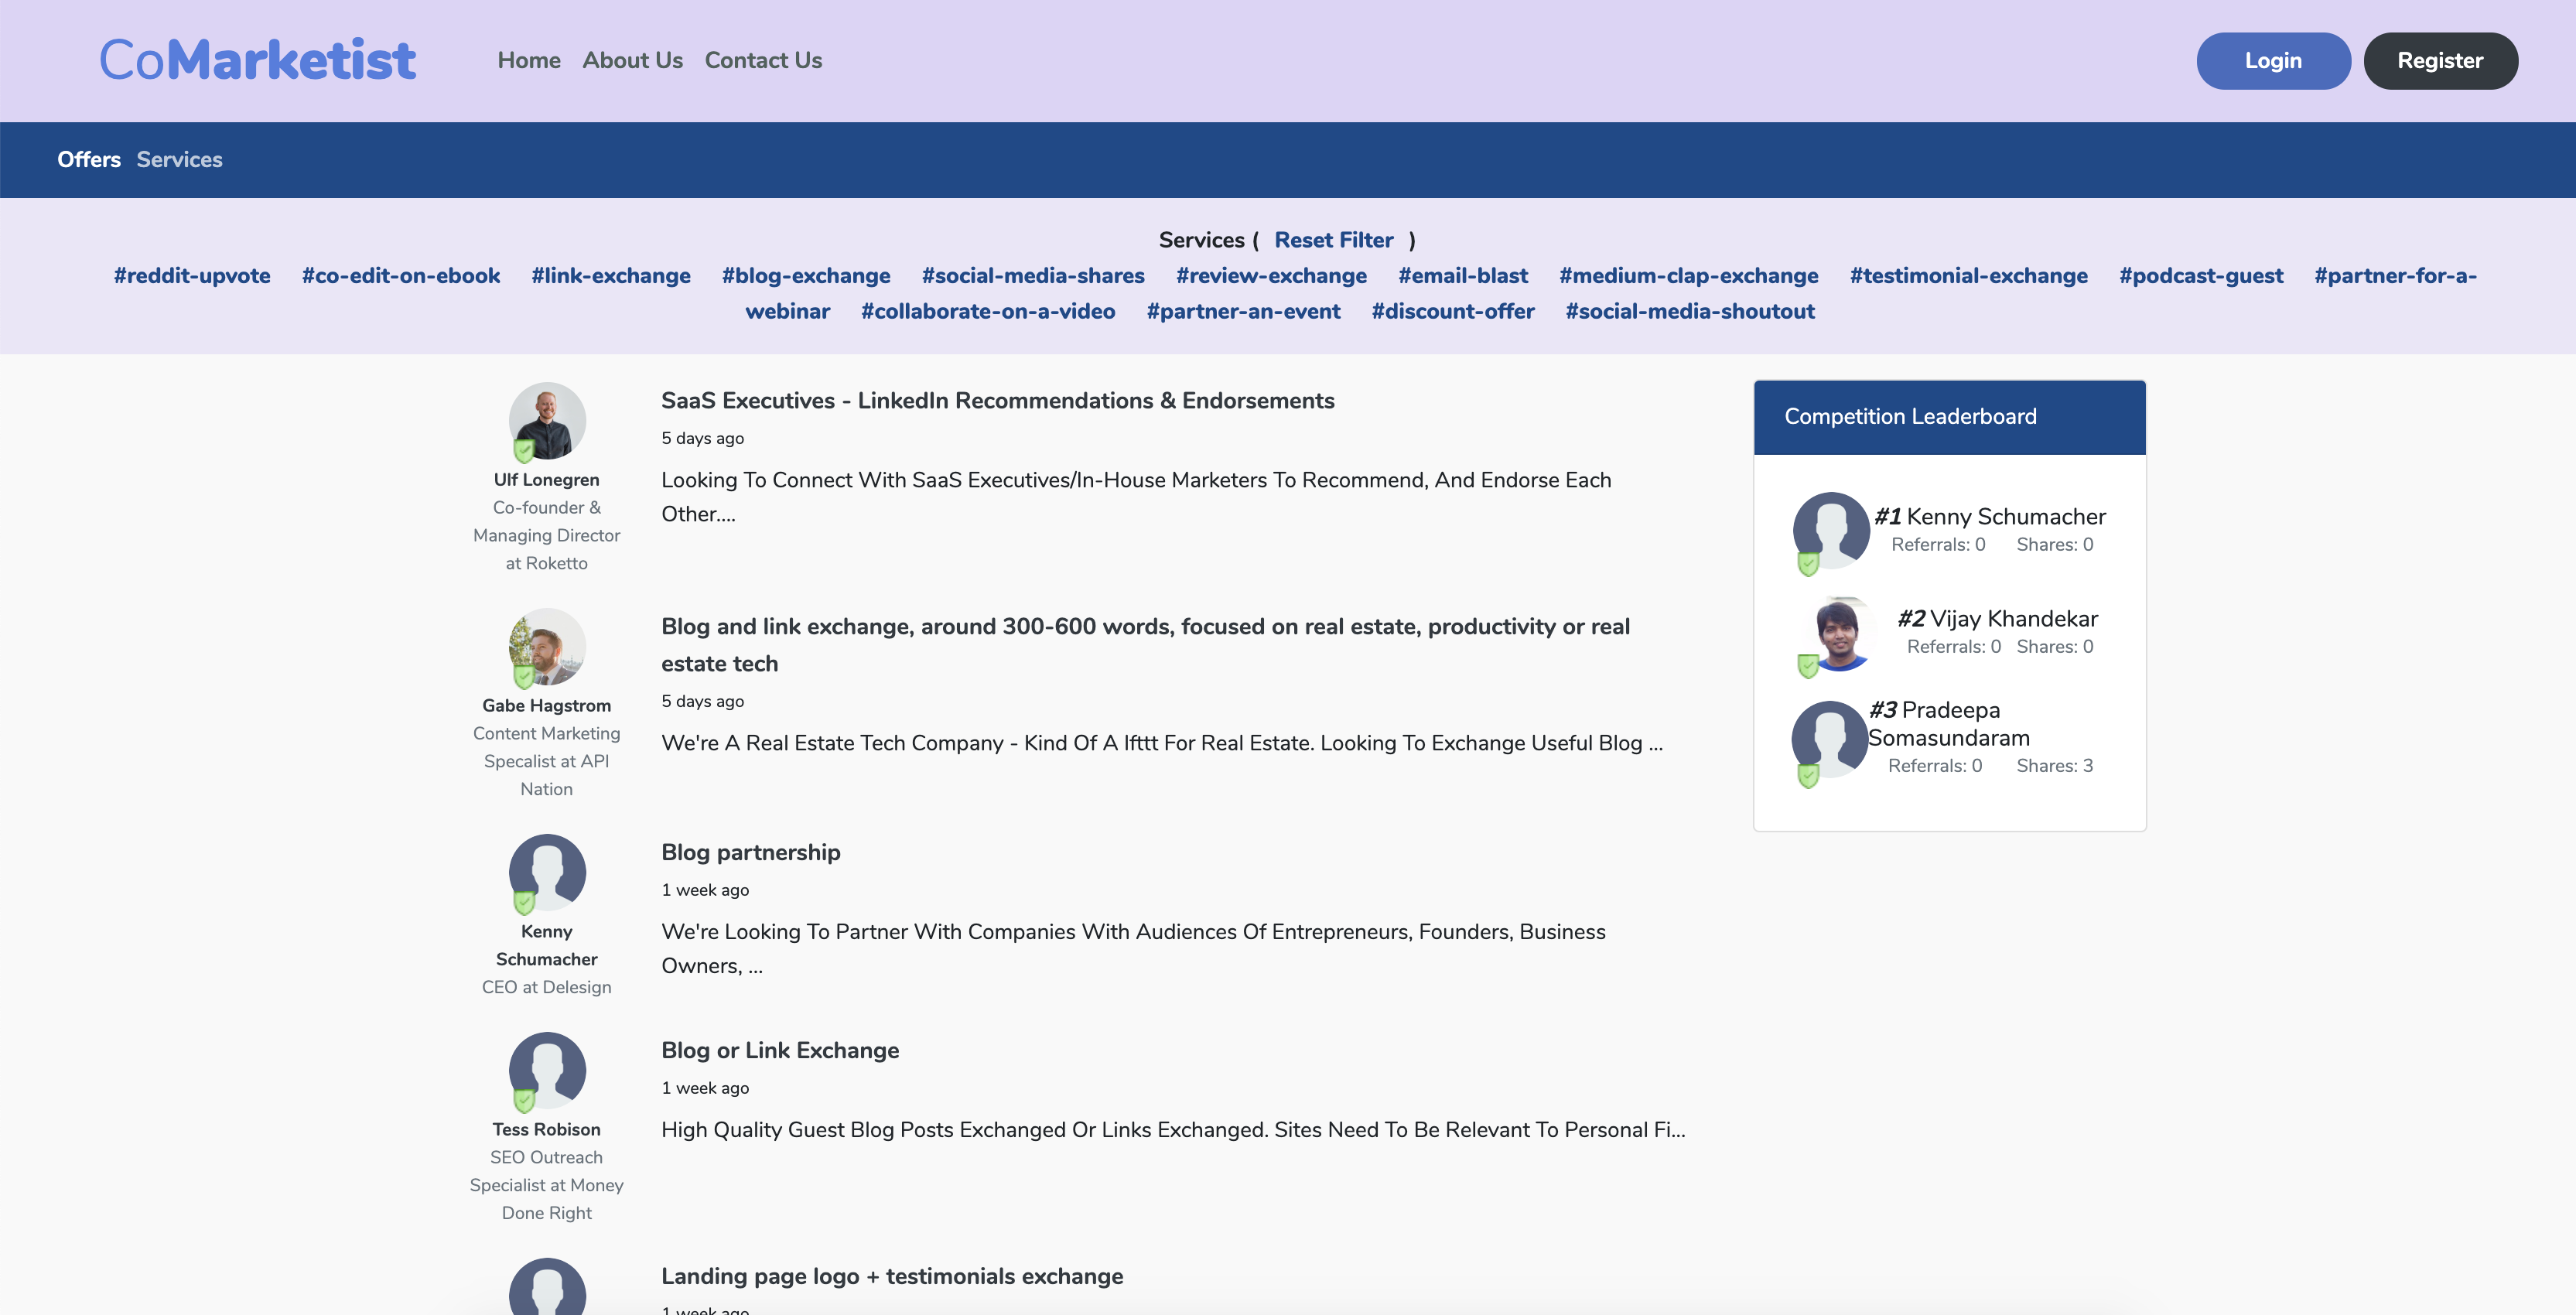This screenshot has height=1315, width=2576.
Task: Click Ulf Lonegren's profile photo
Action: point(547,419)
